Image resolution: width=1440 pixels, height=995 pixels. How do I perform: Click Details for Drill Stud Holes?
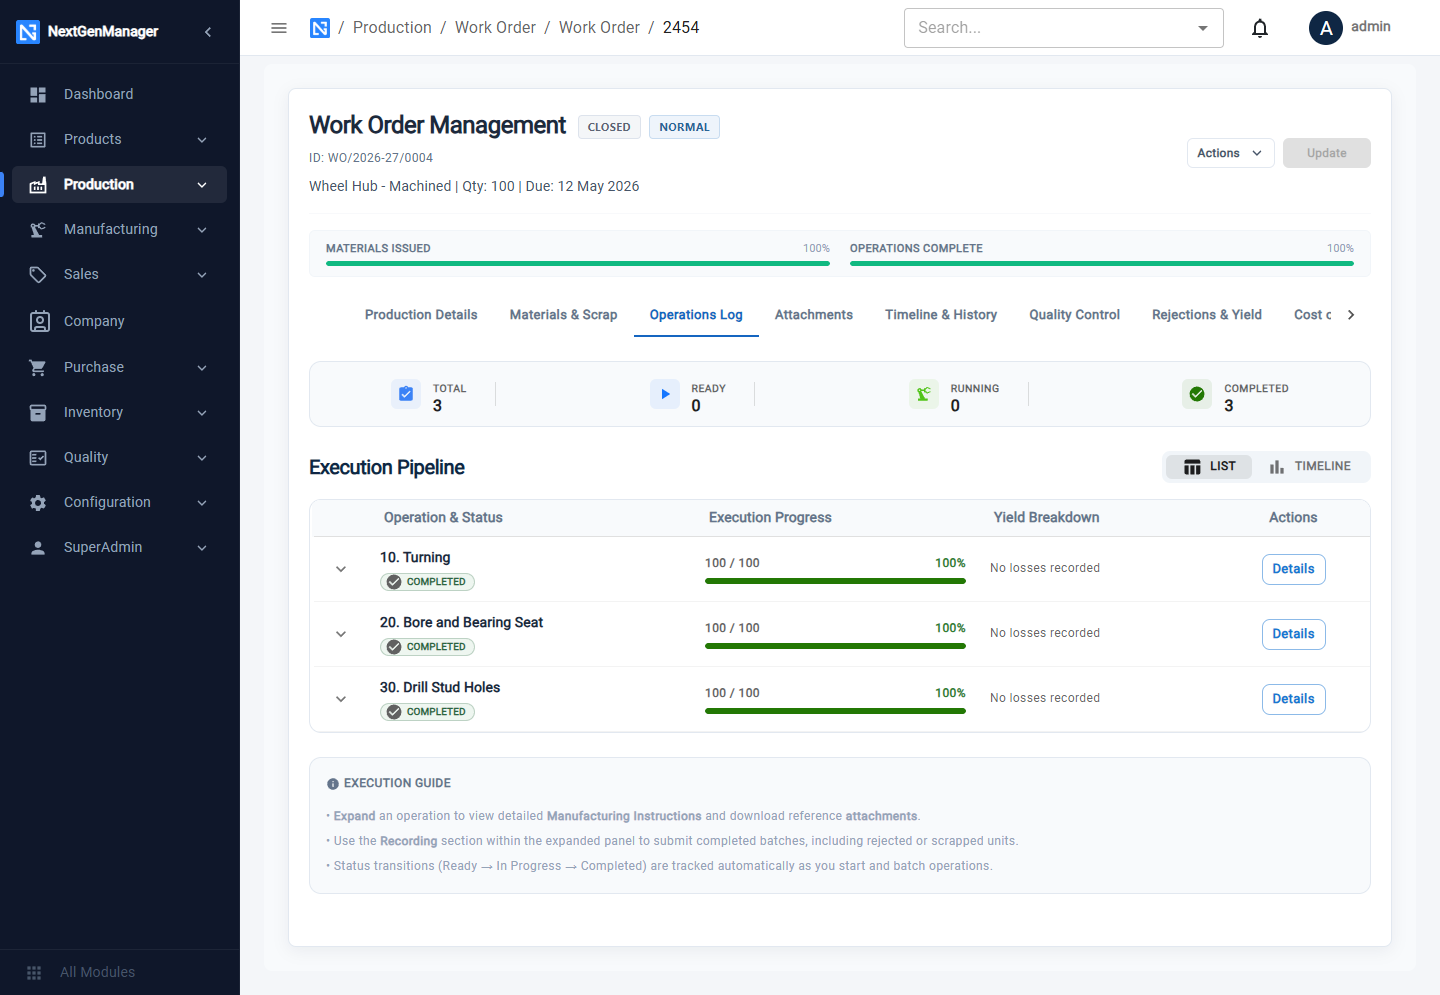pyautogui.click(x=1293, y=699)
